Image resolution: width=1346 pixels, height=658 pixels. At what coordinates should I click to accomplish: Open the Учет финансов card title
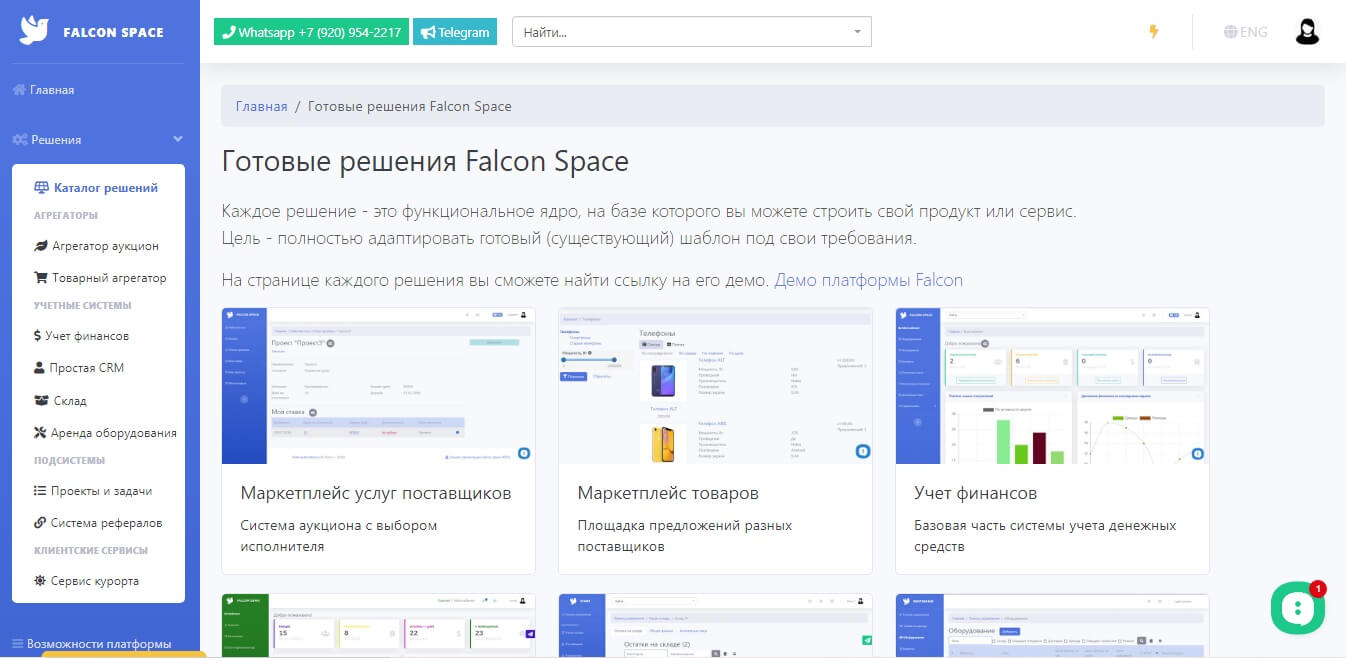click(x=976, y=493)
